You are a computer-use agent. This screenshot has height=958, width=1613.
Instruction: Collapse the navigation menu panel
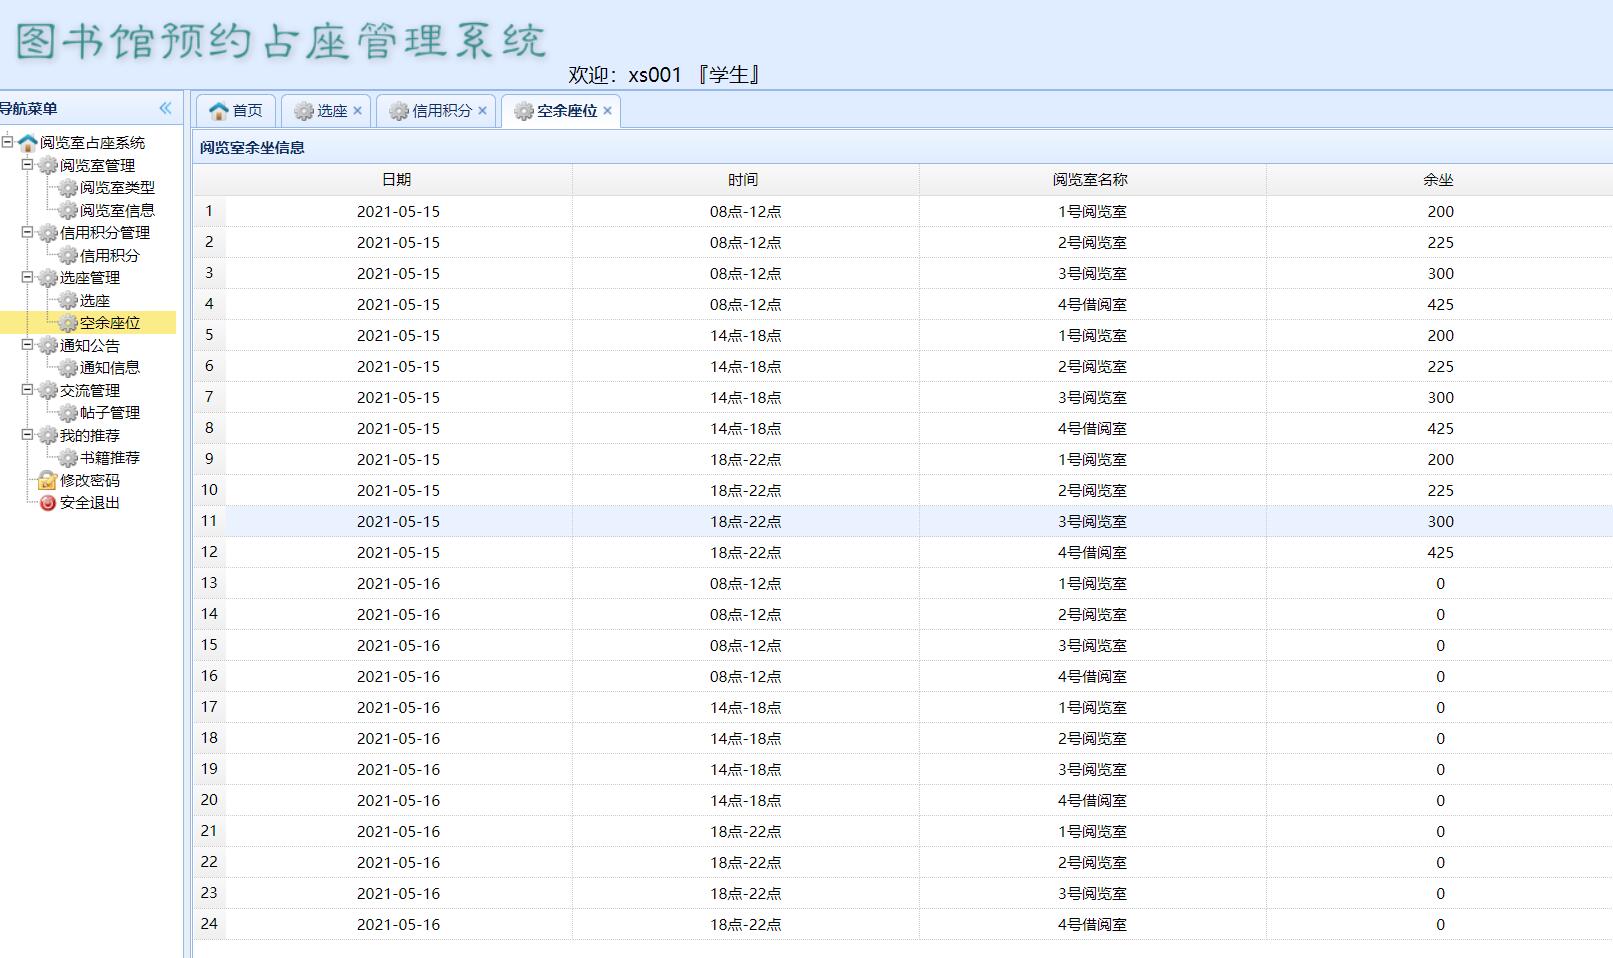point(165,108)
